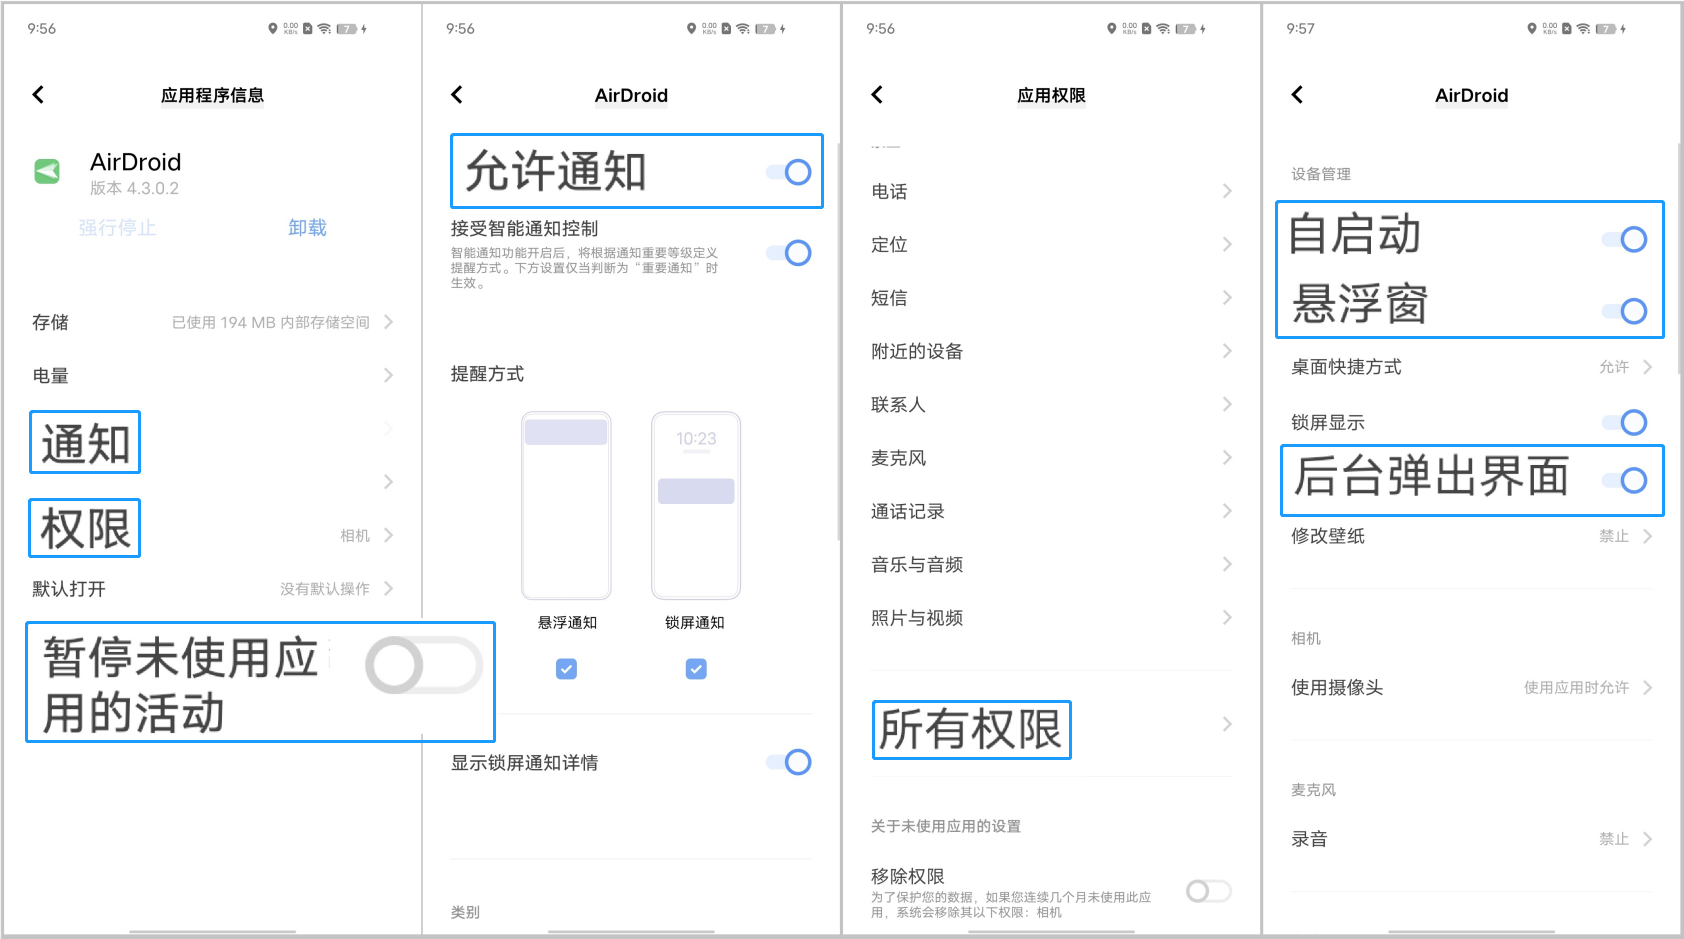
Task: Toggle 移除权限 switch
Action: (1208, 890)
